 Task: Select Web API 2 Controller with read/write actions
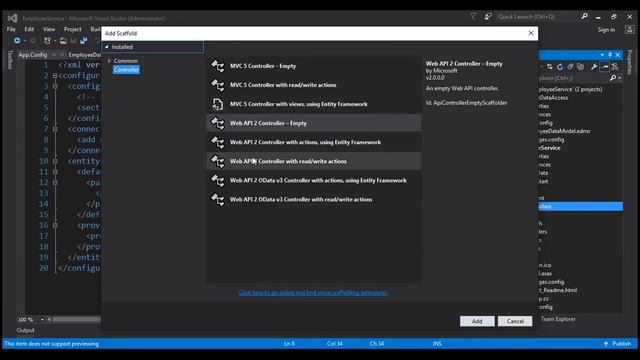pyautogui.click(x=313, y=161)
